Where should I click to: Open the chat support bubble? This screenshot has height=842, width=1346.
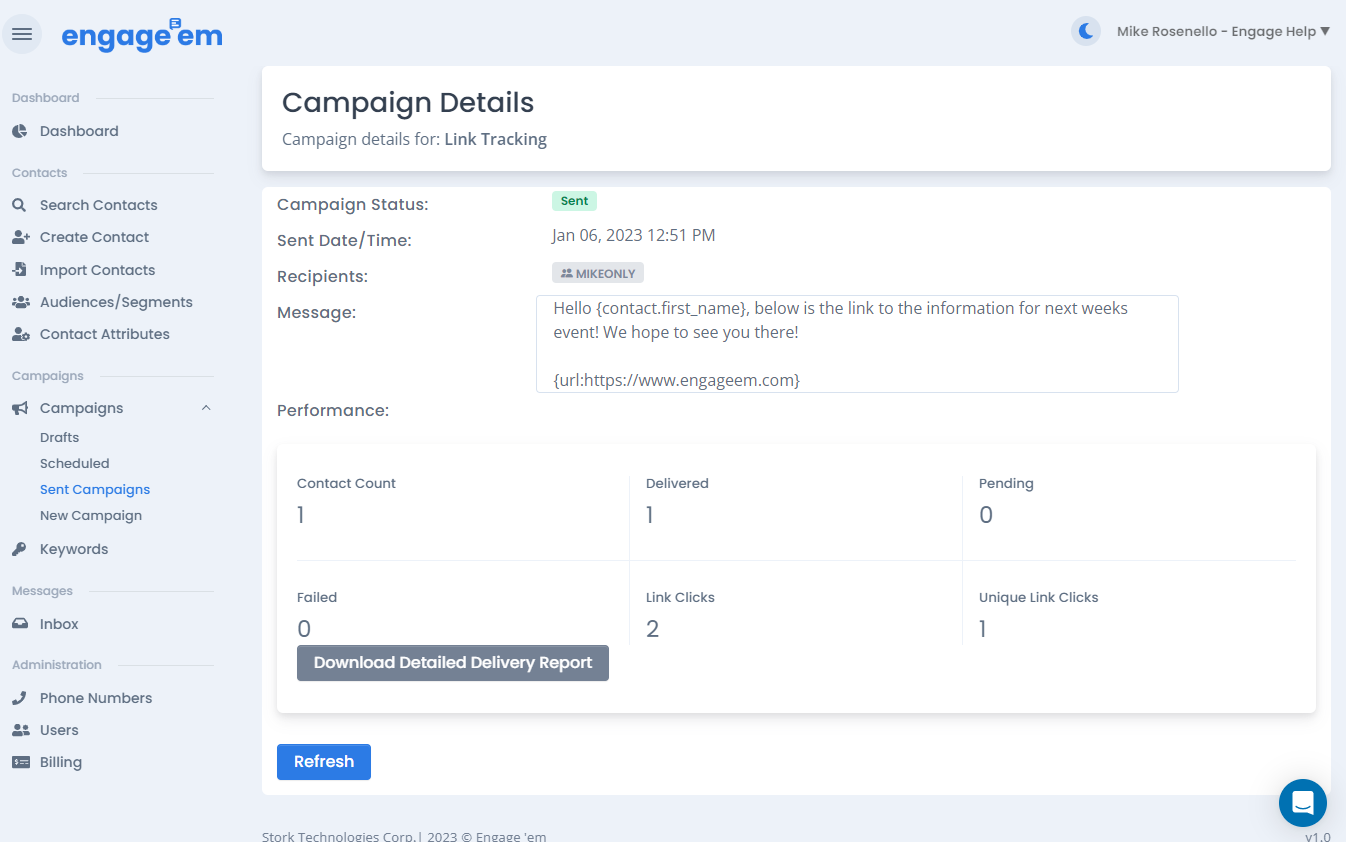coord(1302,802)
